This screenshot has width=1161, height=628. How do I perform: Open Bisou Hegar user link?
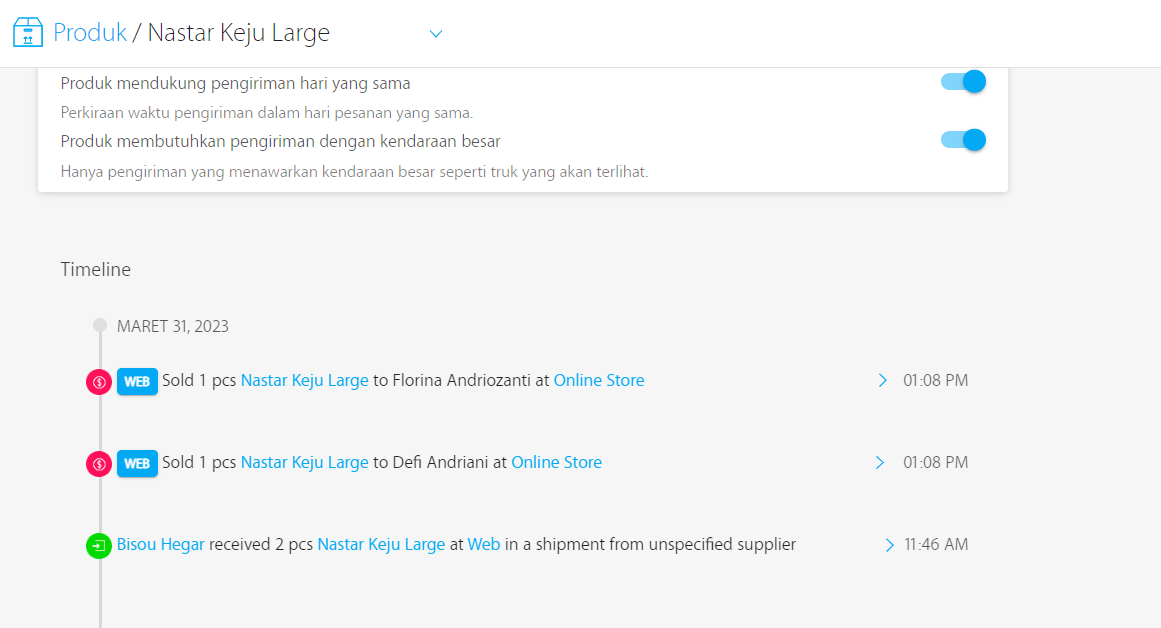coord(160,545)
